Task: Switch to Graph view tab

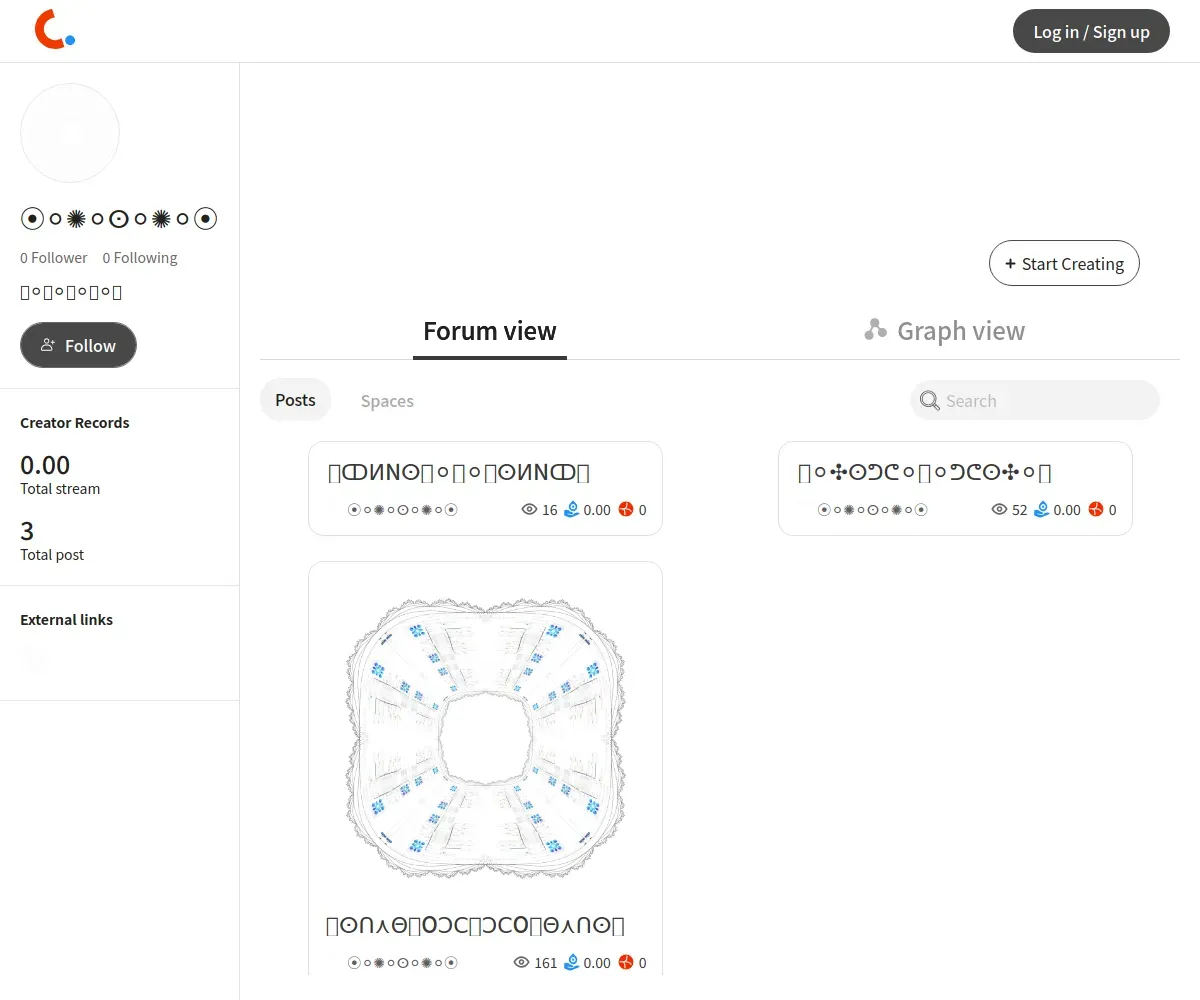Action: [944, 331]
